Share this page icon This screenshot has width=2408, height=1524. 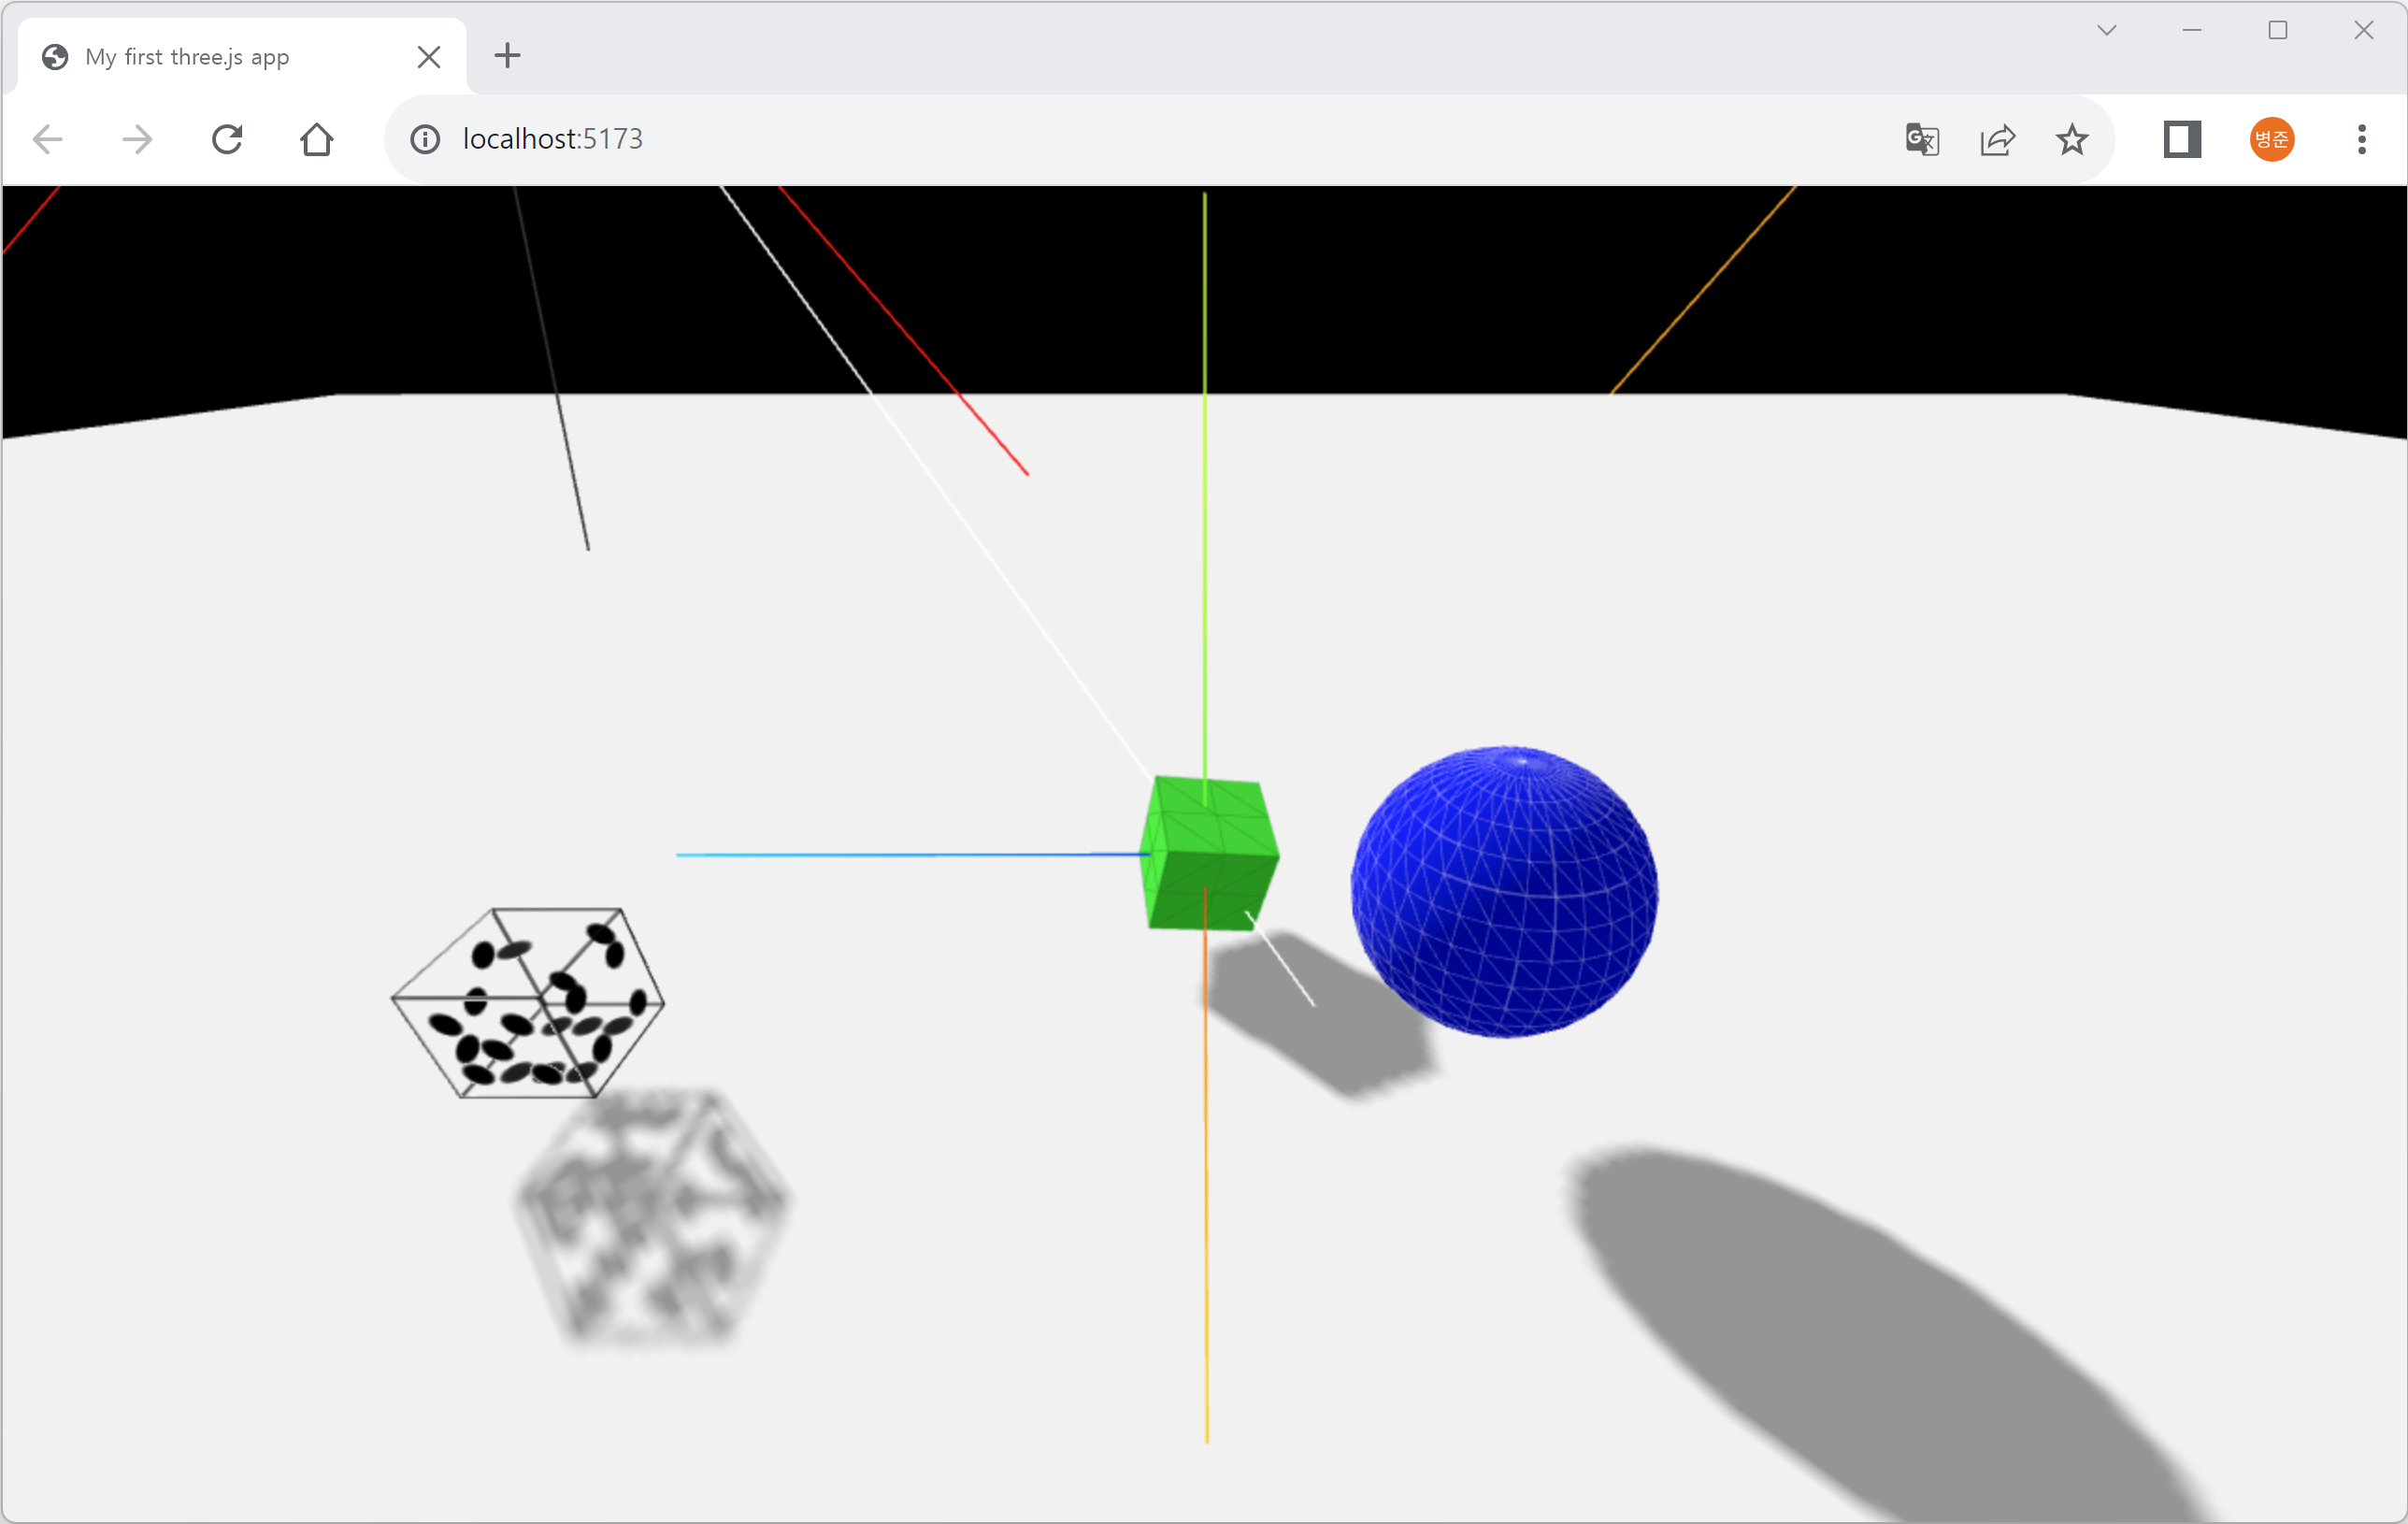(1997, 139)
